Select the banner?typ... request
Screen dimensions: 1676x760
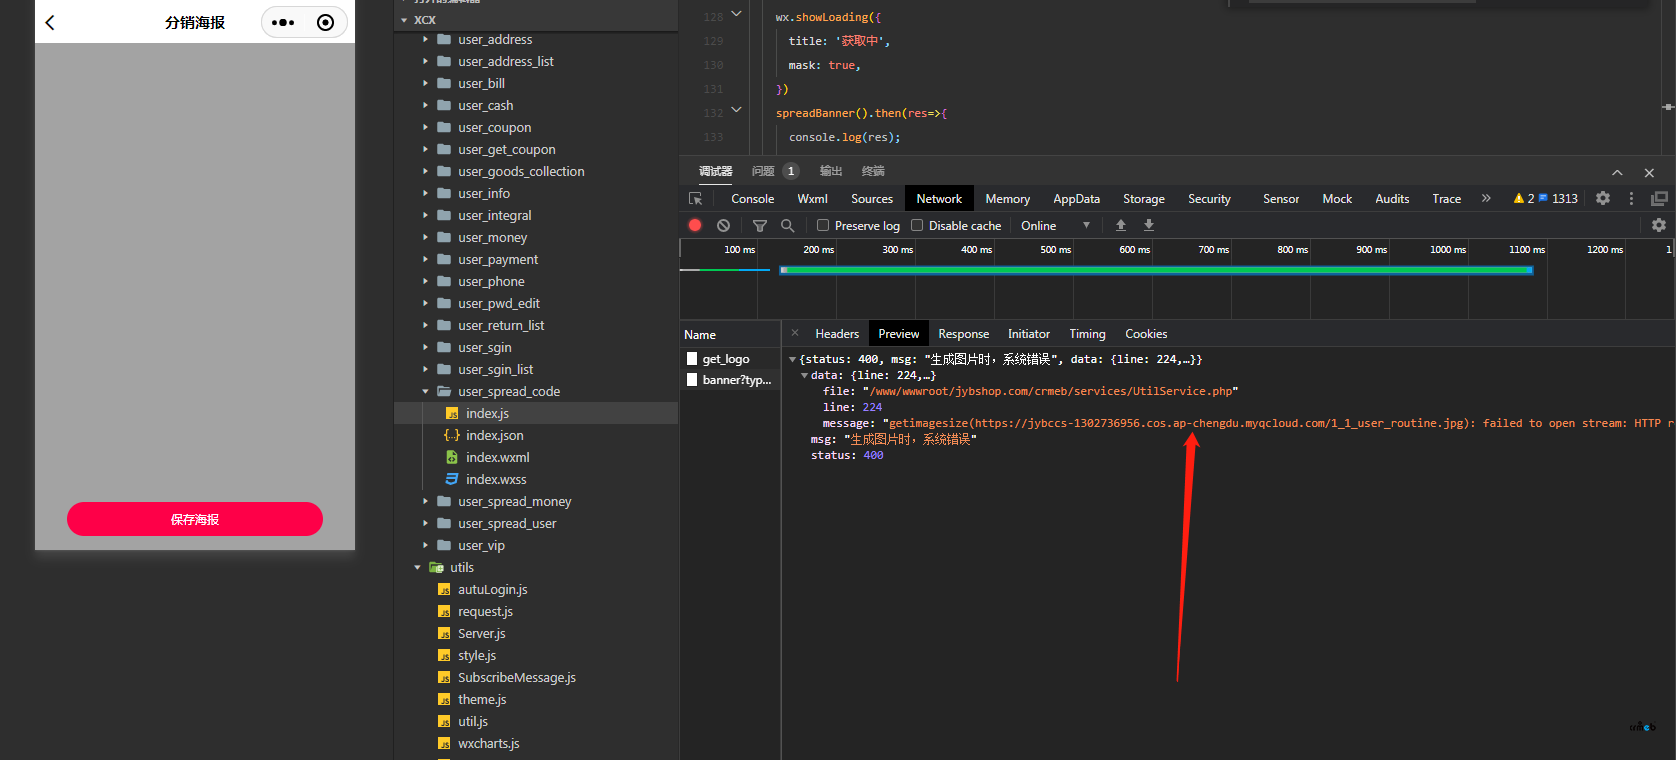coord(731,379)
